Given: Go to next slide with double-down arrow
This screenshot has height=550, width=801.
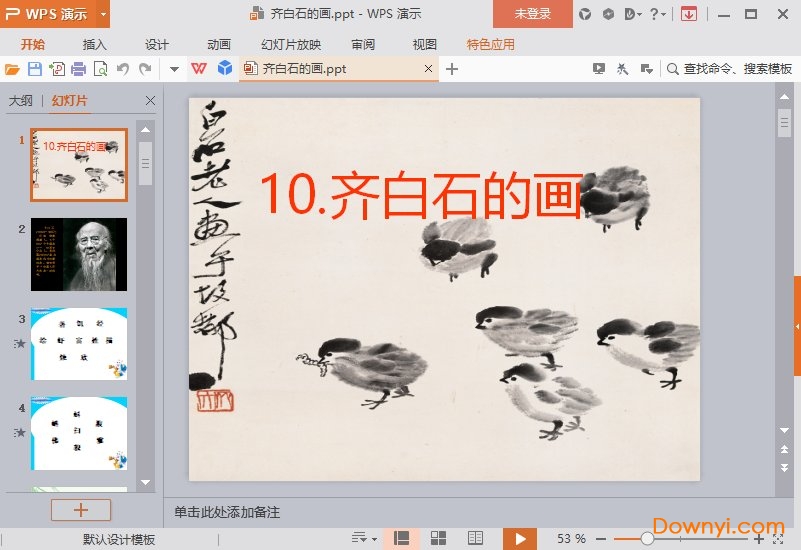Looking at the screenshot, I should [785, 468].
